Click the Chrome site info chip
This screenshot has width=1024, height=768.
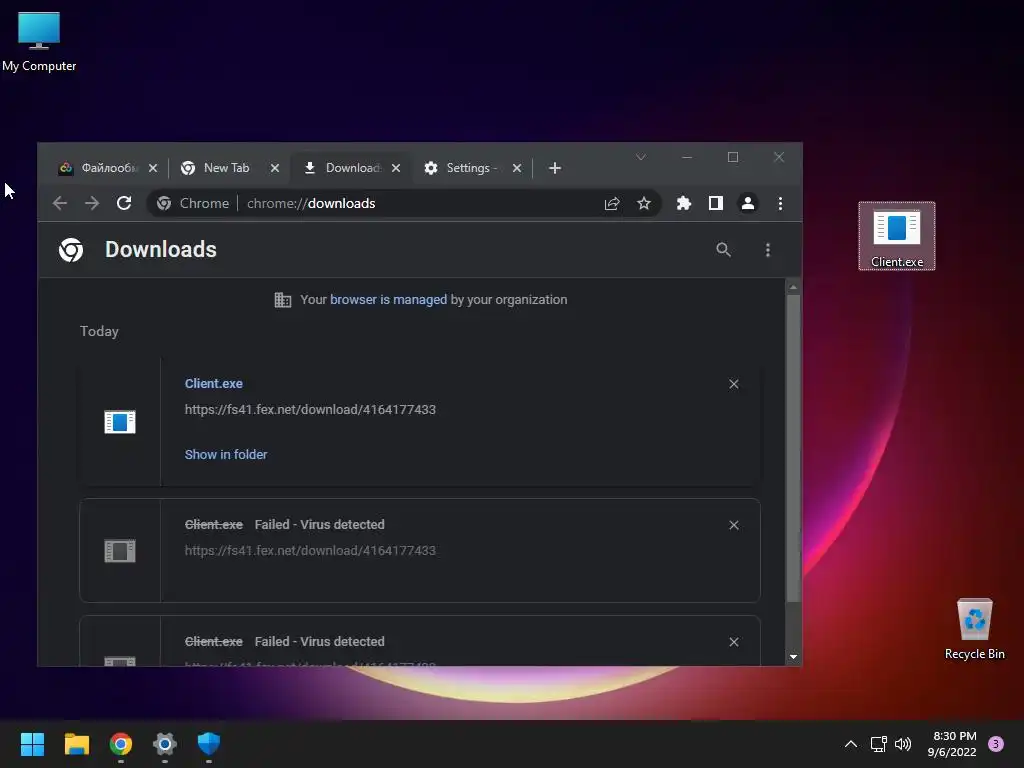(x=193, y=203)
